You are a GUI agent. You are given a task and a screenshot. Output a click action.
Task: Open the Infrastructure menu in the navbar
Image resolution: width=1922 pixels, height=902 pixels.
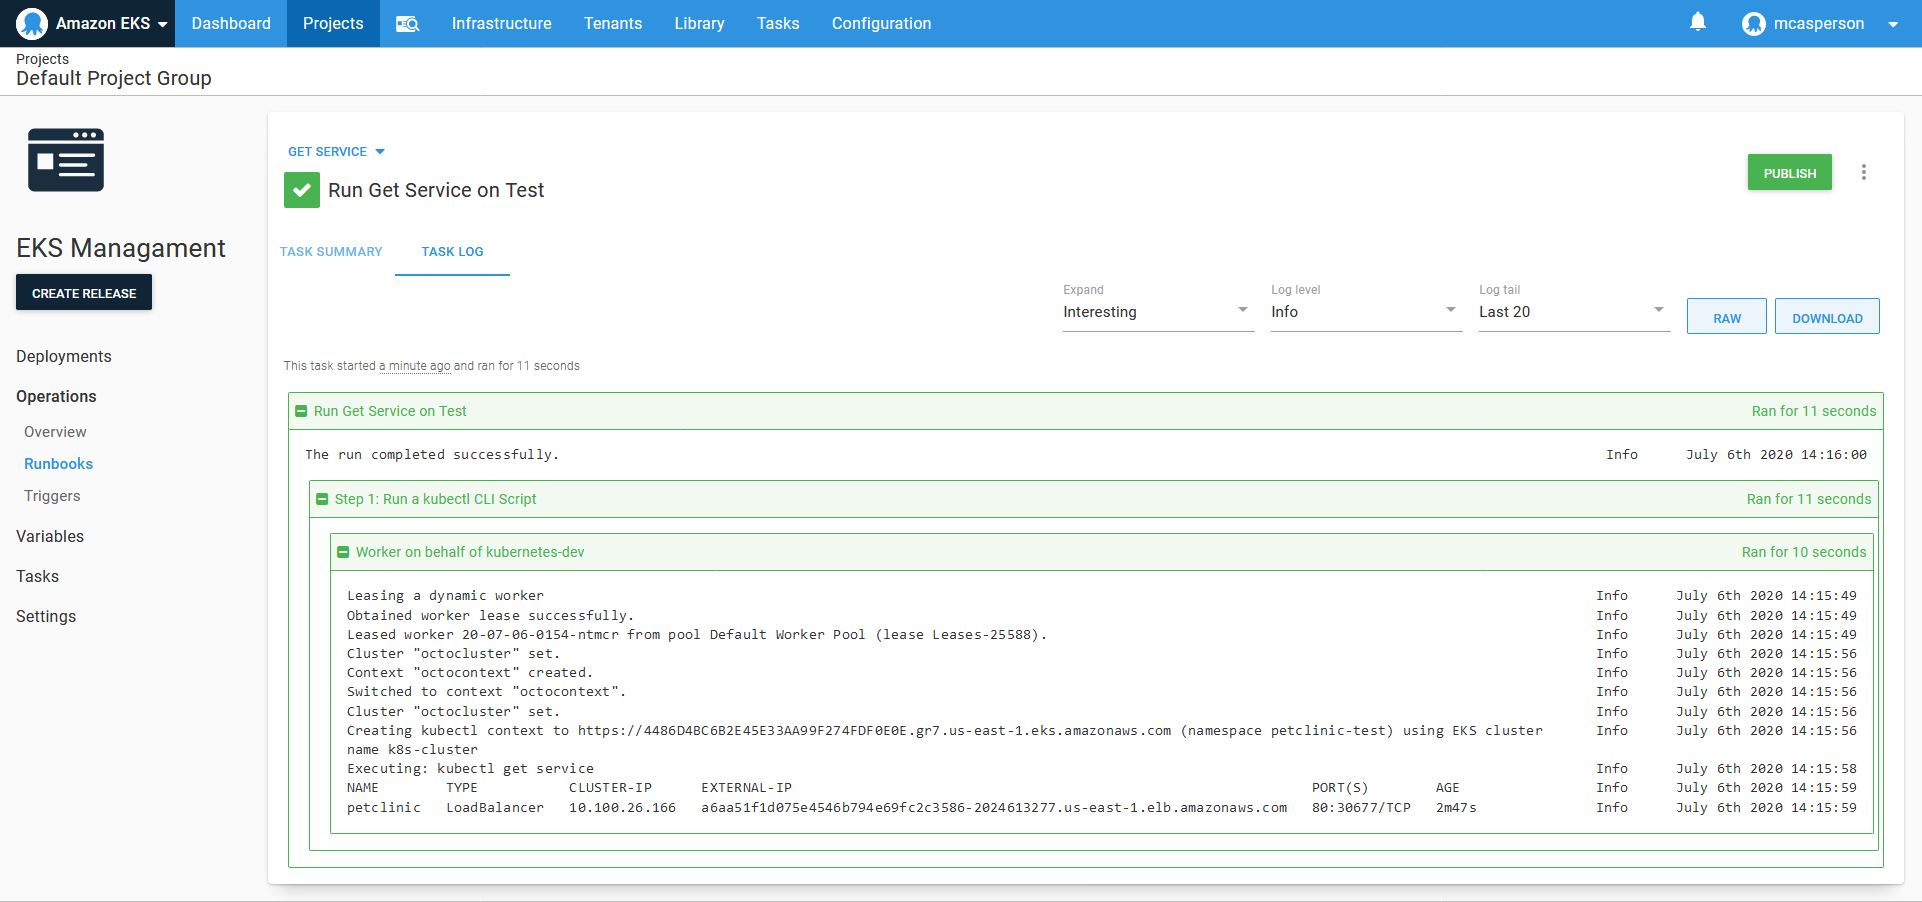point(501,23)
